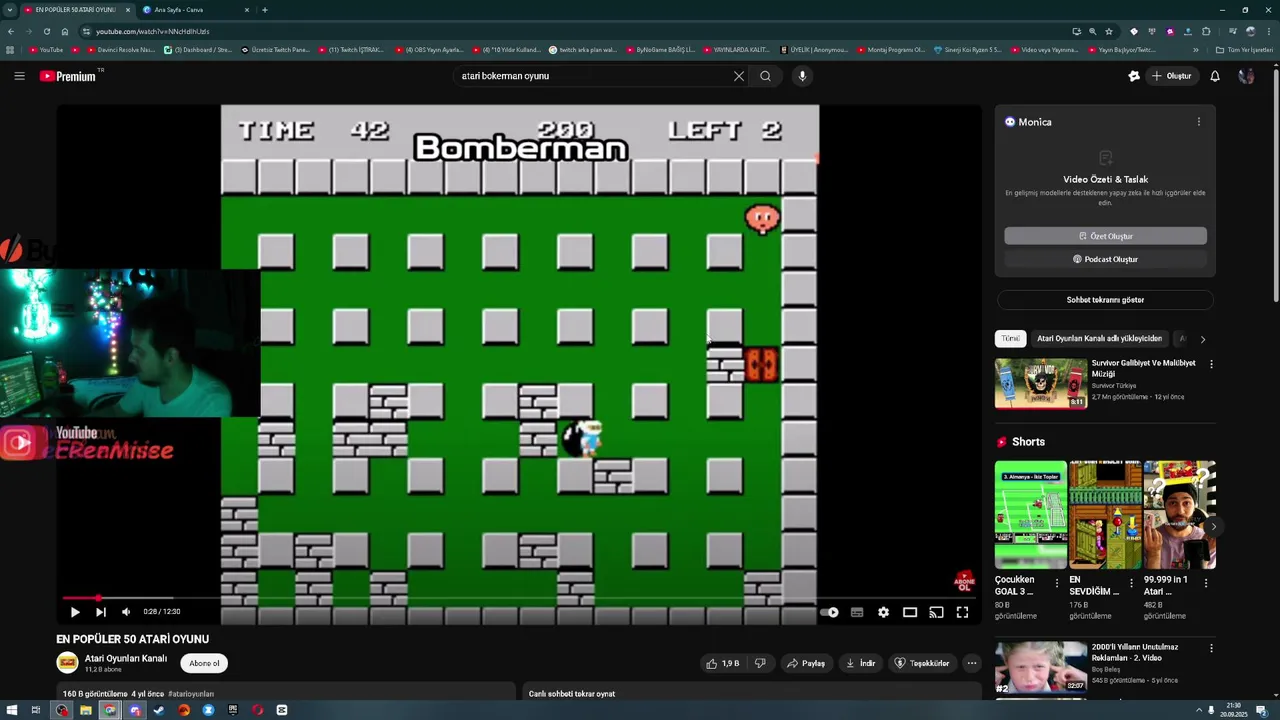This screenshot has height=720, width=1280.
Task: Open the account avatar menu
Action: pos(1246,76)
